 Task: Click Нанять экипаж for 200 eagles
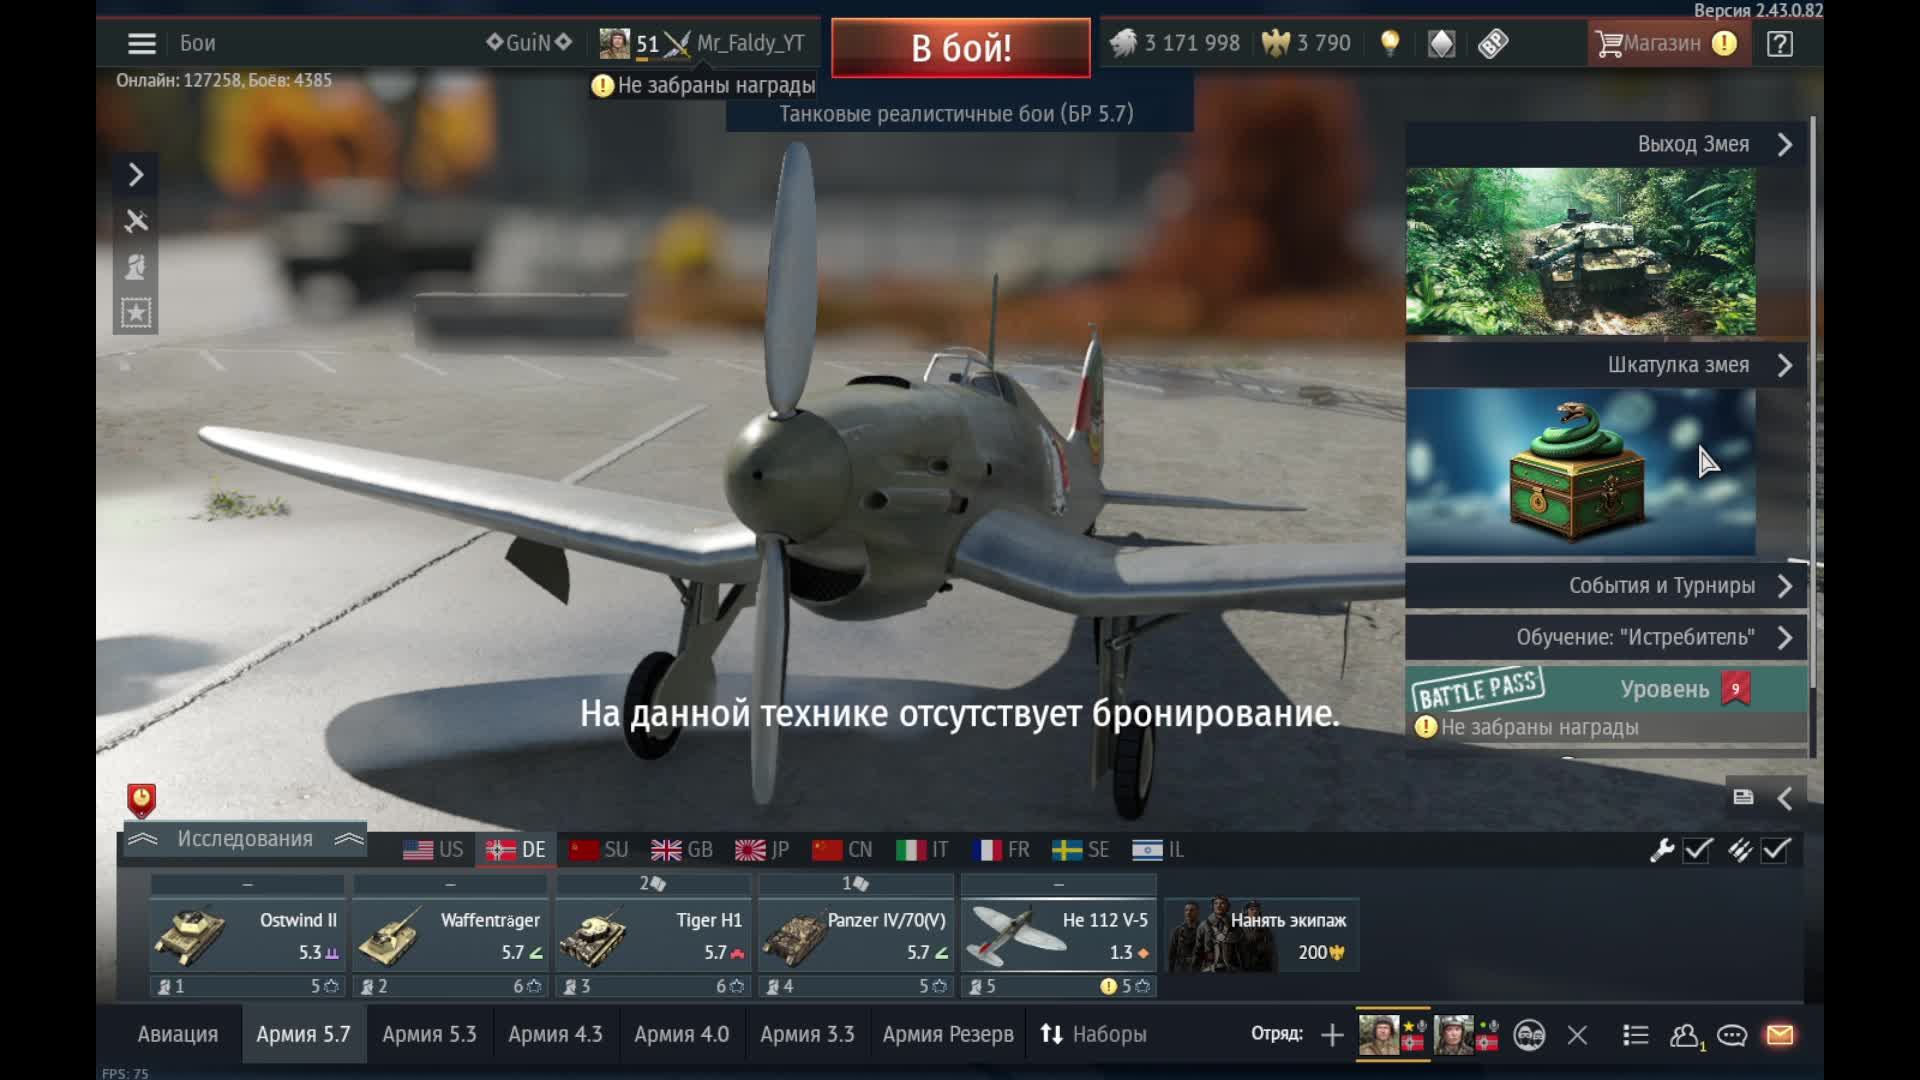pos(1262,936)
